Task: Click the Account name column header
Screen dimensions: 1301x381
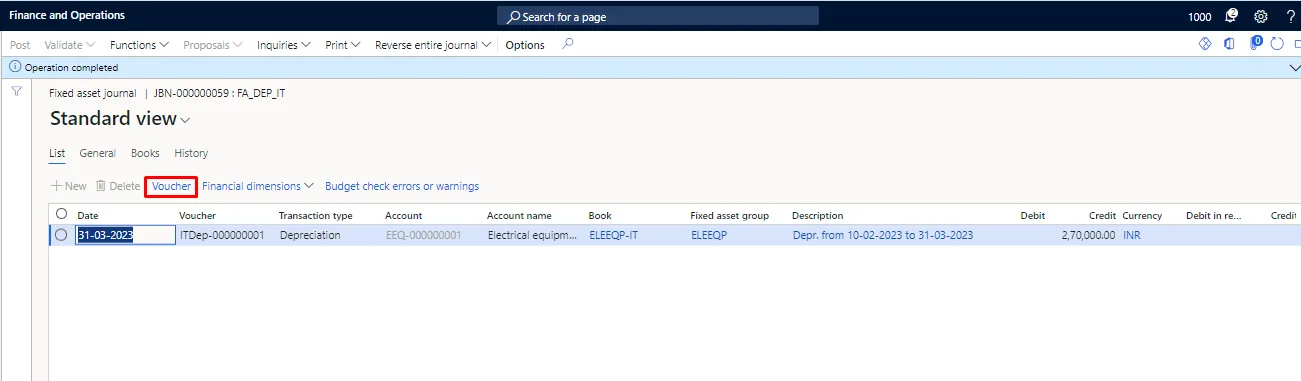Action: tap(519, 215)
